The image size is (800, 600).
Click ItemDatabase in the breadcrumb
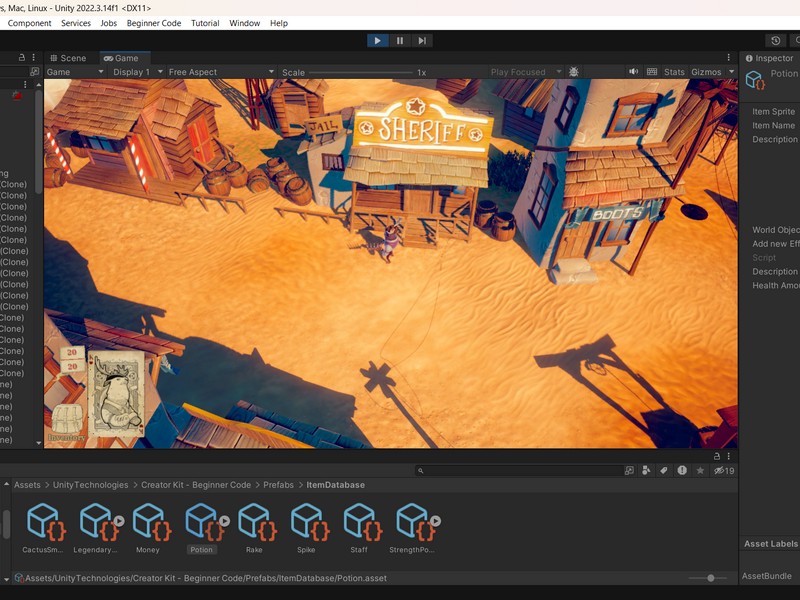[x=336, y=485]
